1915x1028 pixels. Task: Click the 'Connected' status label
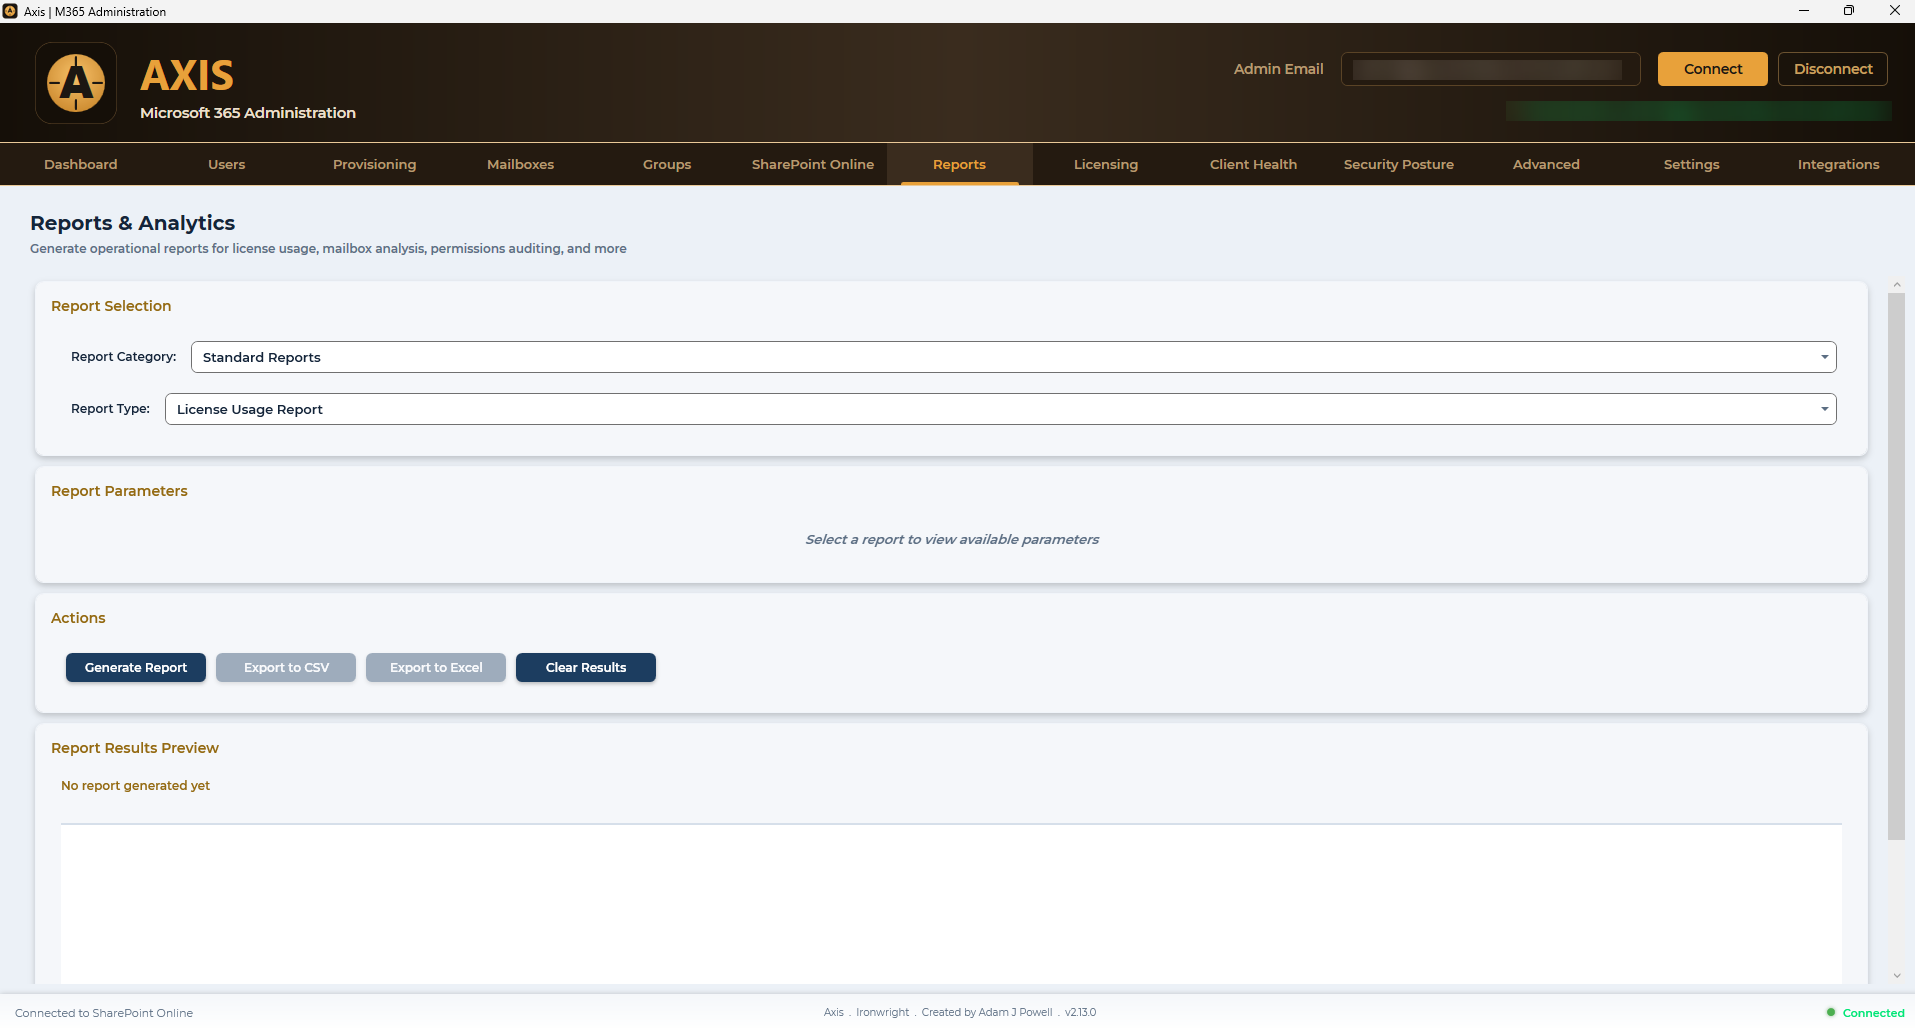[1873, 1013]
